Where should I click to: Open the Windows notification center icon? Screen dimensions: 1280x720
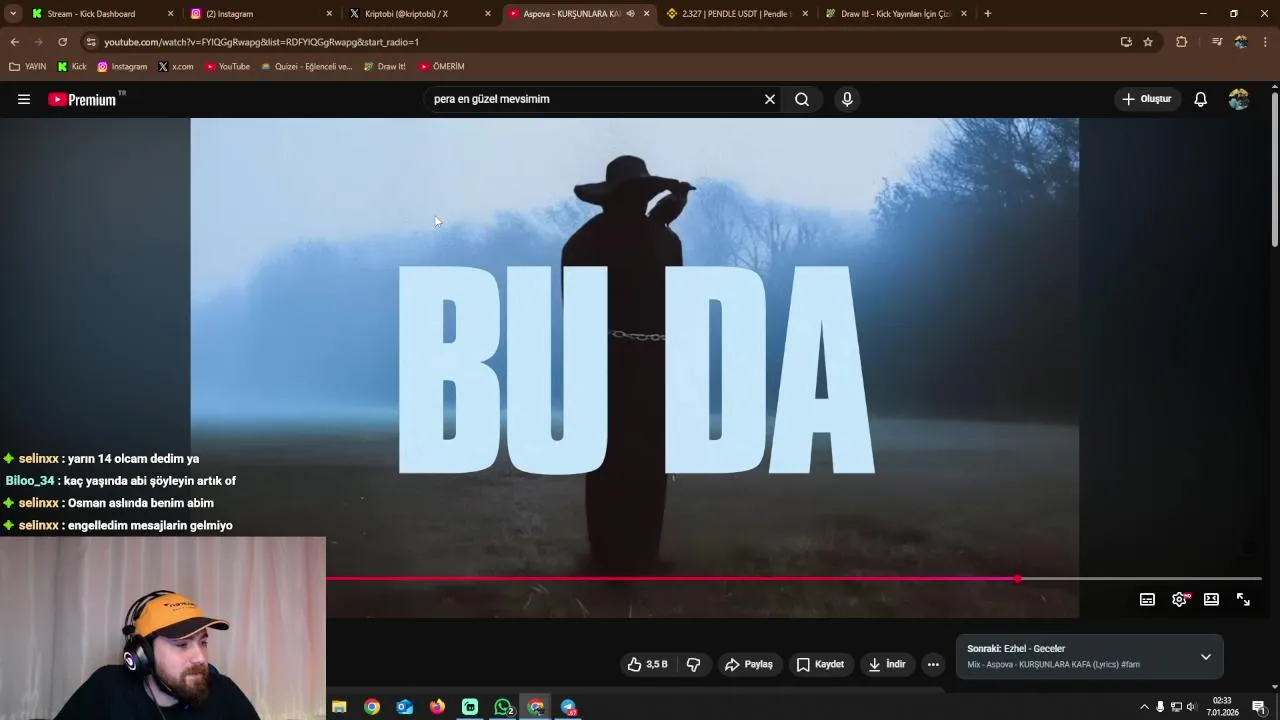click(1259, 707)
